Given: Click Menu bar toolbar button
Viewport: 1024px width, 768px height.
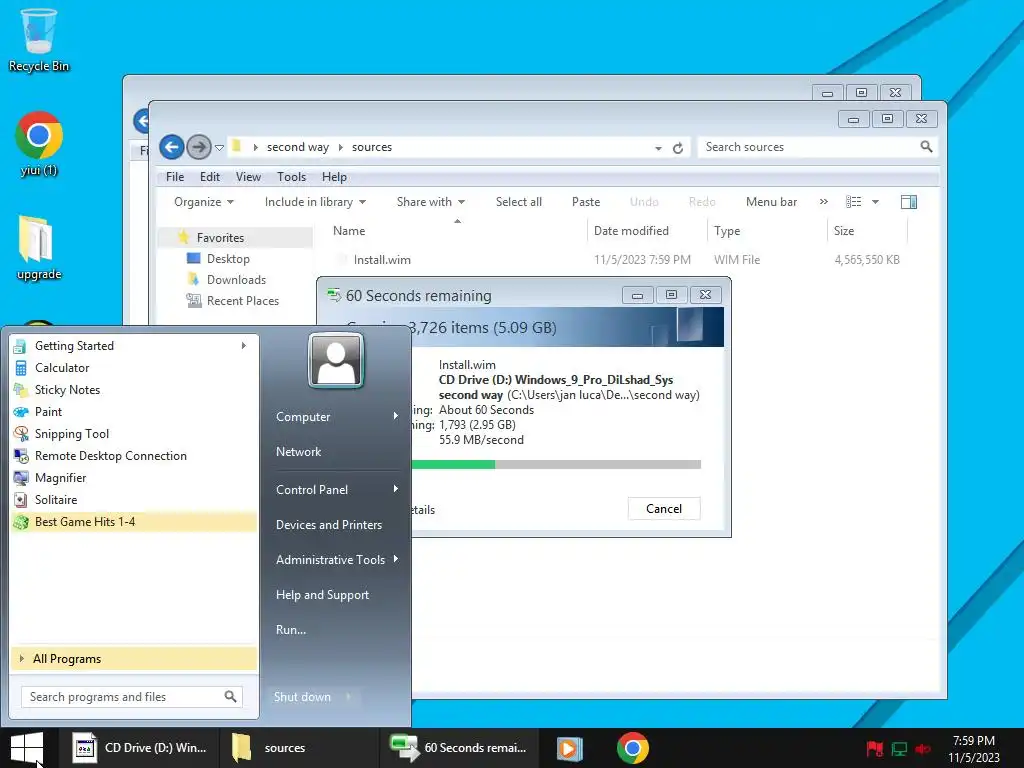Looking at the screenshot, I should click(771, 202).
